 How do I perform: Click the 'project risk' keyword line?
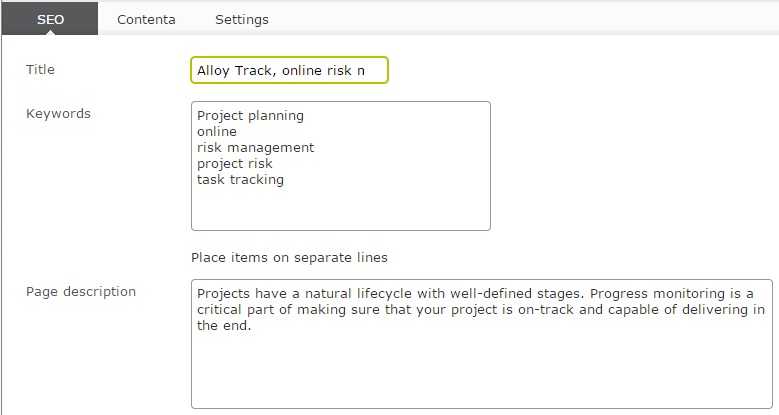tap(235, 164)
